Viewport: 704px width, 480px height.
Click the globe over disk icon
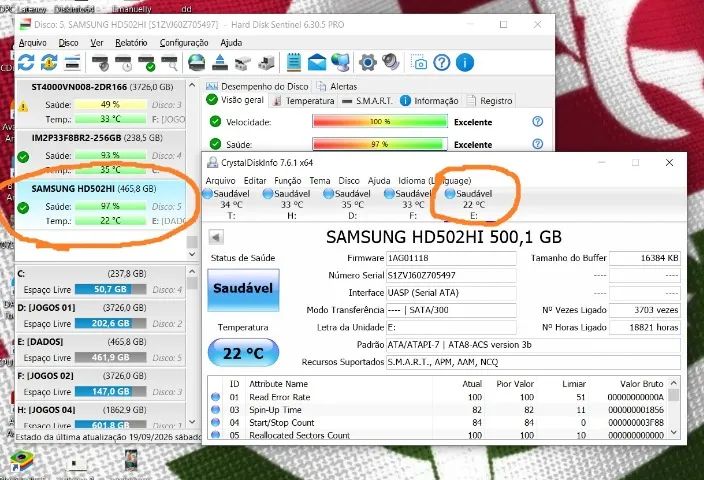tap(196, 62)
